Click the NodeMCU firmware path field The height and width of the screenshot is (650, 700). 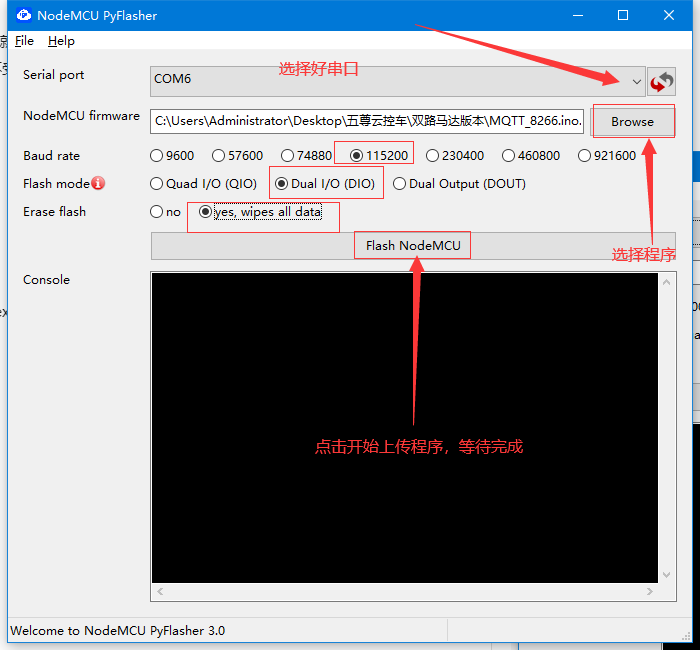pyautogui.click(x=367, y=121)
